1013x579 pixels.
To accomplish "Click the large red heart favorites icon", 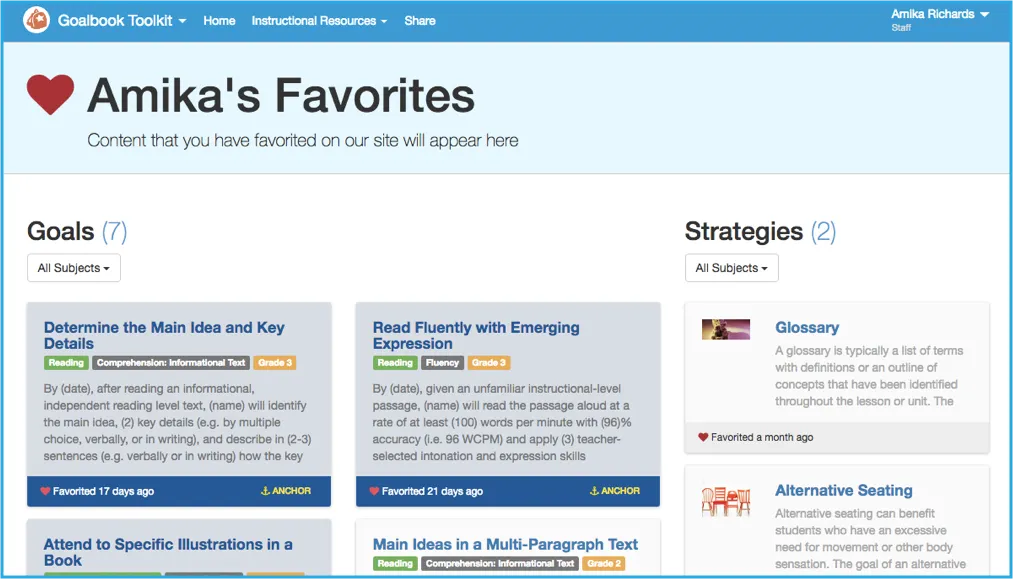I will click(x=50, y=95).
